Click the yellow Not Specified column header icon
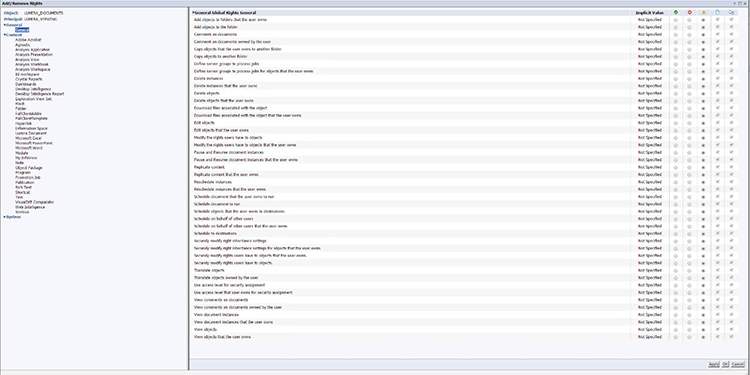The width and height of the screenshot is (750, 375). pyautogui.click(x=703, y=12)
